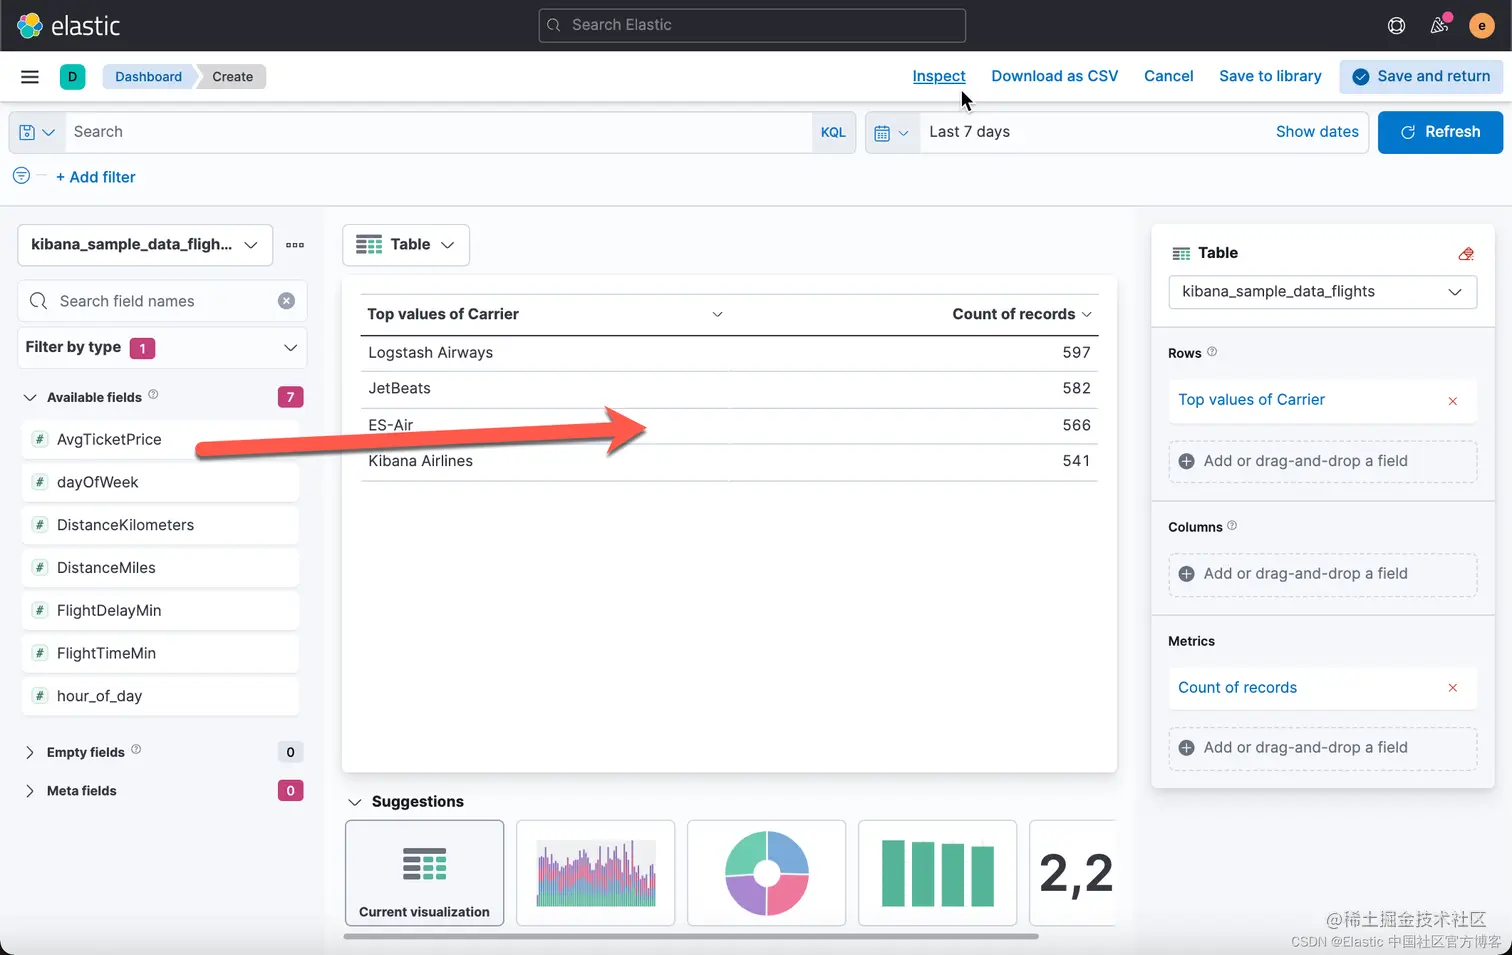The width and height of the screenshot is (1512, 955).
Task: Collapse the Suggestions section
Action: [355, 802]
